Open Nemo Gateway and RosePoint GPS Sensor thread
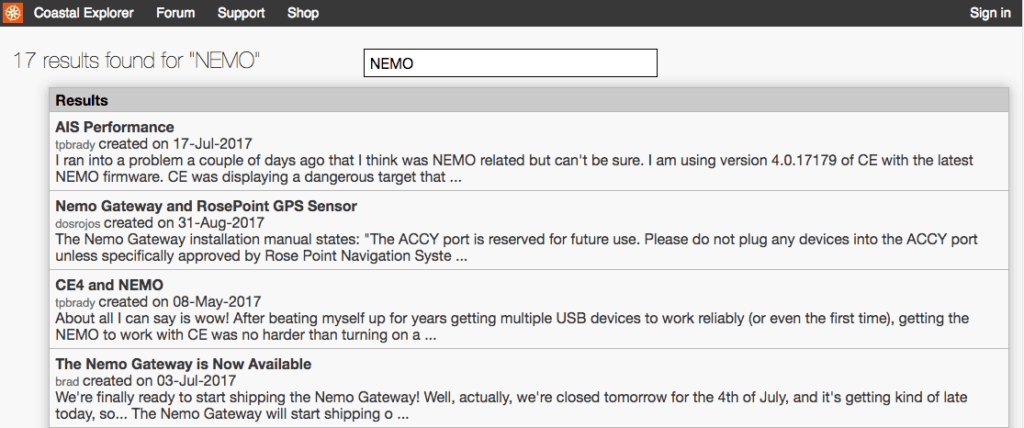The width and height of the screenshot is (1024, 428). tap(206, 206)
